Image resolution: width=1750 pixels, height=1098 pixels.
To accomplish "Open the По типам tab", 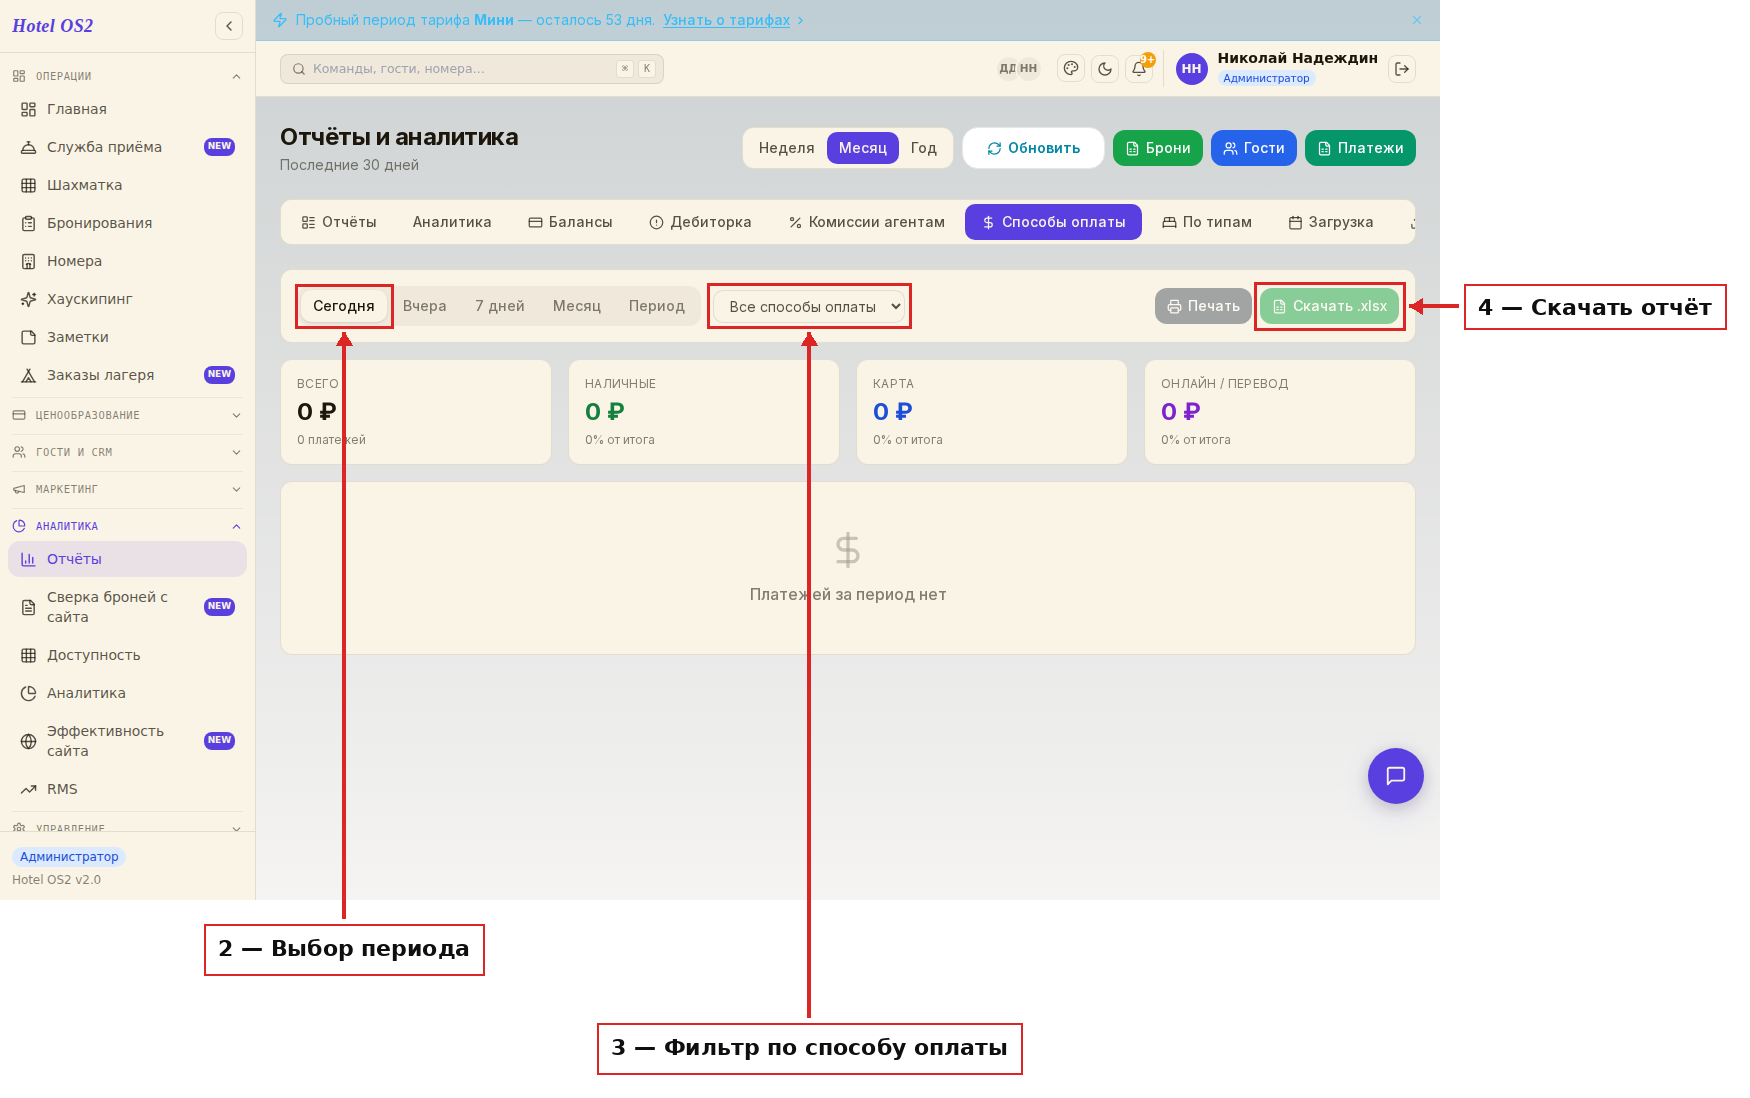I will pos(1207,222).
